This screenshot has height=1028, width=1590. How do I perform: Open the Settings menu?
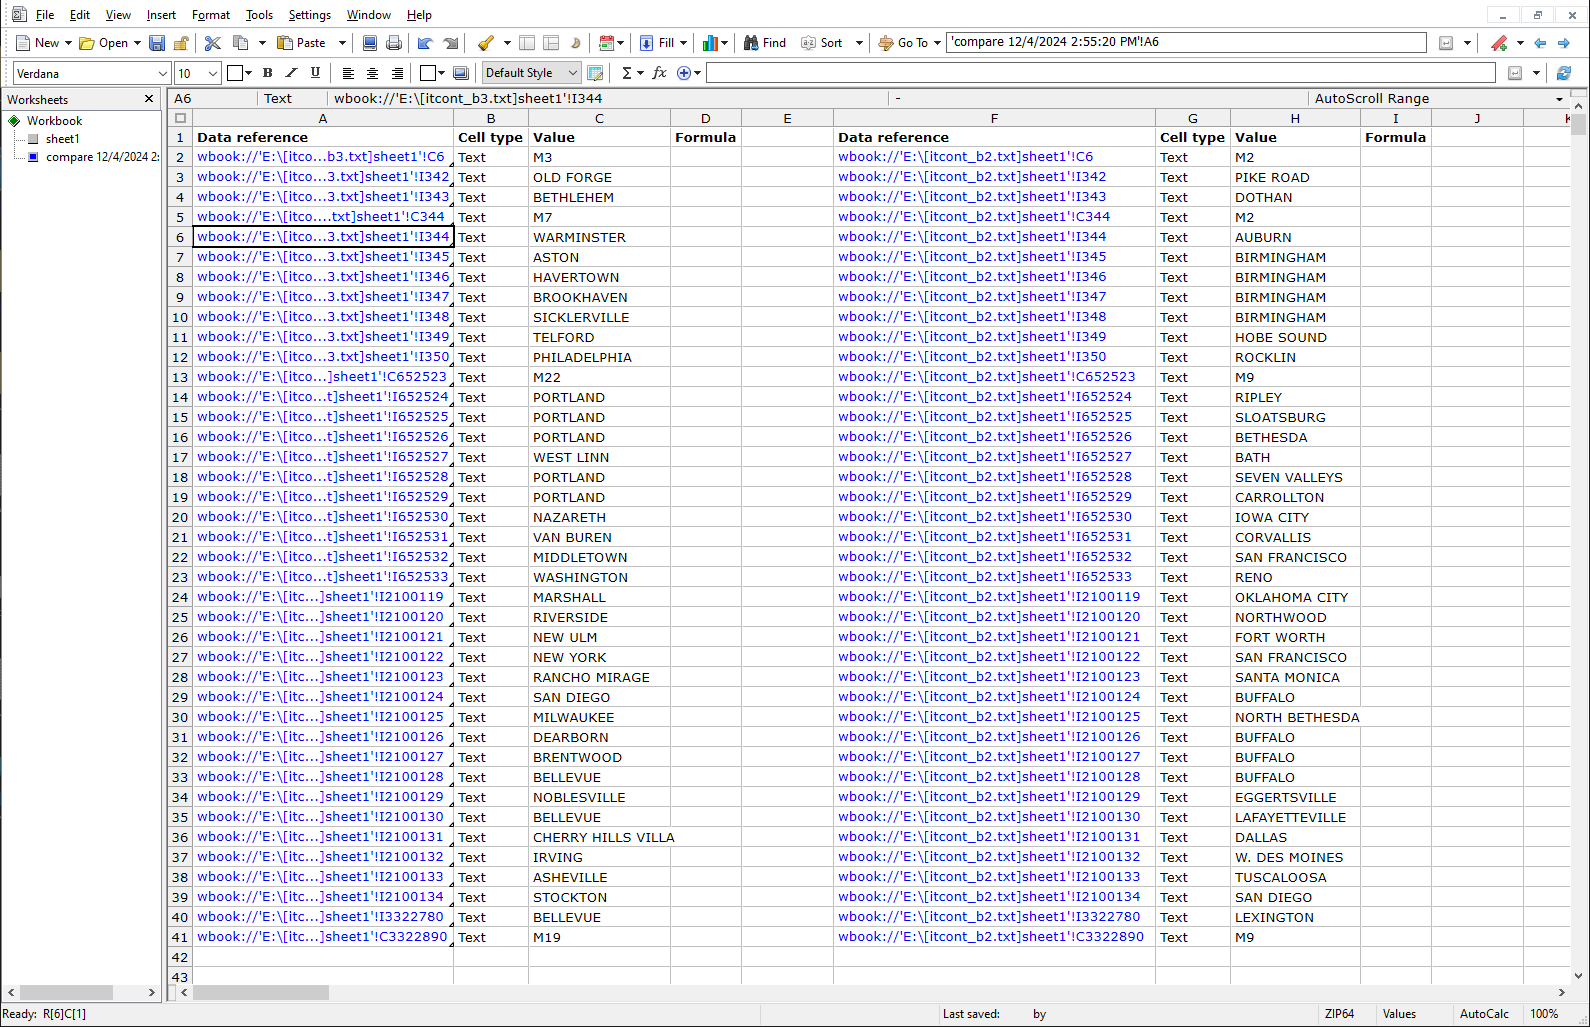[309, 15]
